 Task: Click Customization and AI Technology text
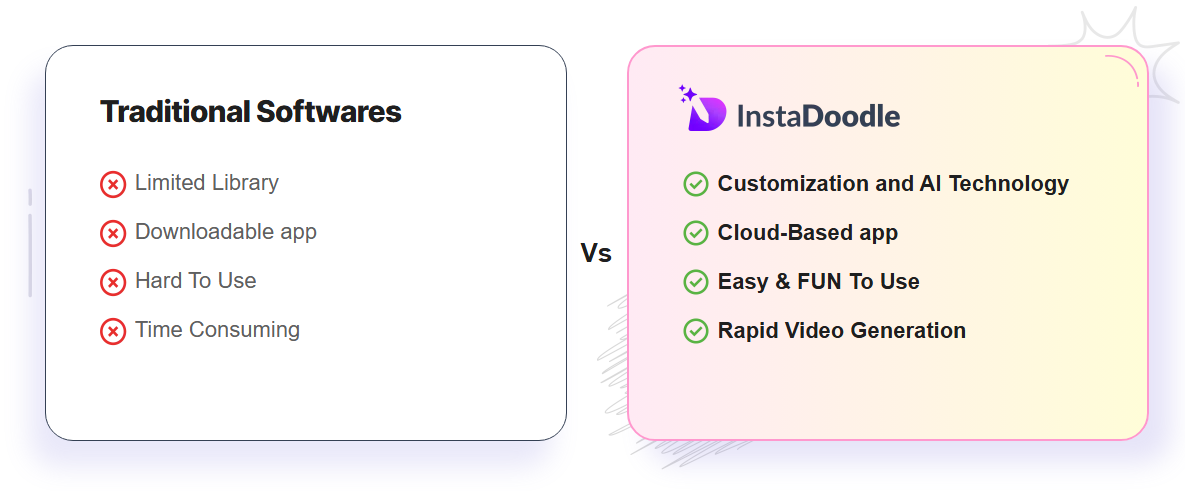tap(893, 184)
